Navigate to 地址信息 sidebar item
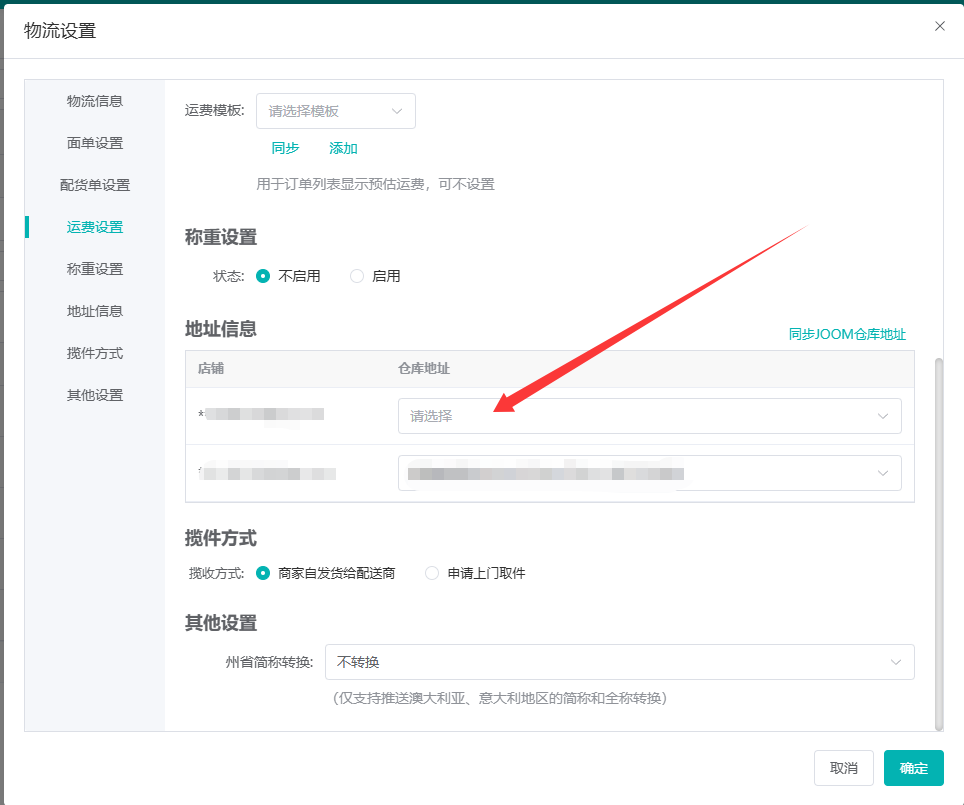This screenshot has width=964, height=805. (95, 311)
